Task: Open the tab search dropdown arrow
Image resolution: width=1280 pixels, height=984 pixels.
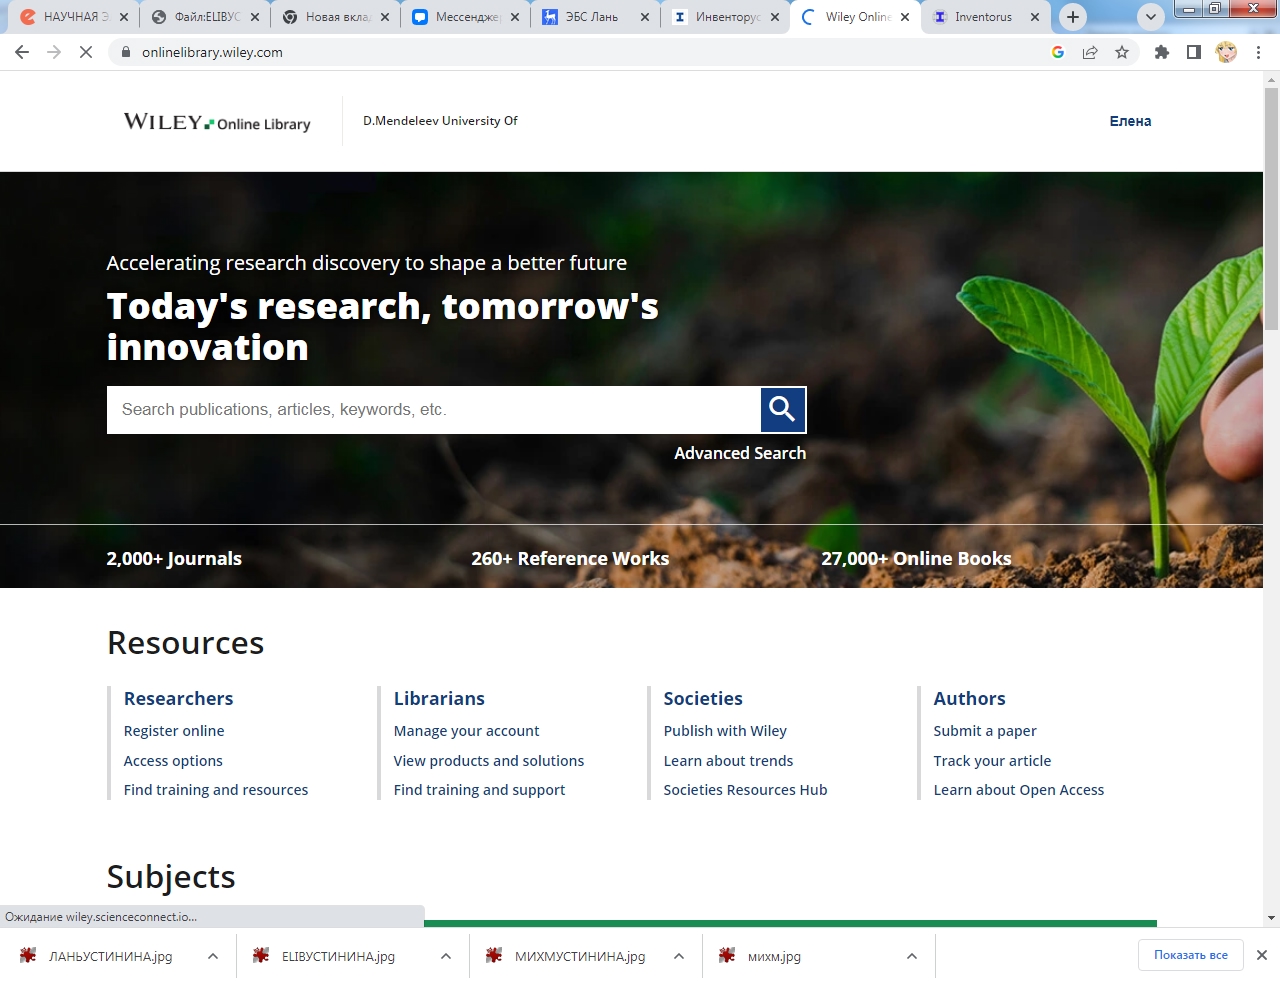Action: [x=1151, y=17]
